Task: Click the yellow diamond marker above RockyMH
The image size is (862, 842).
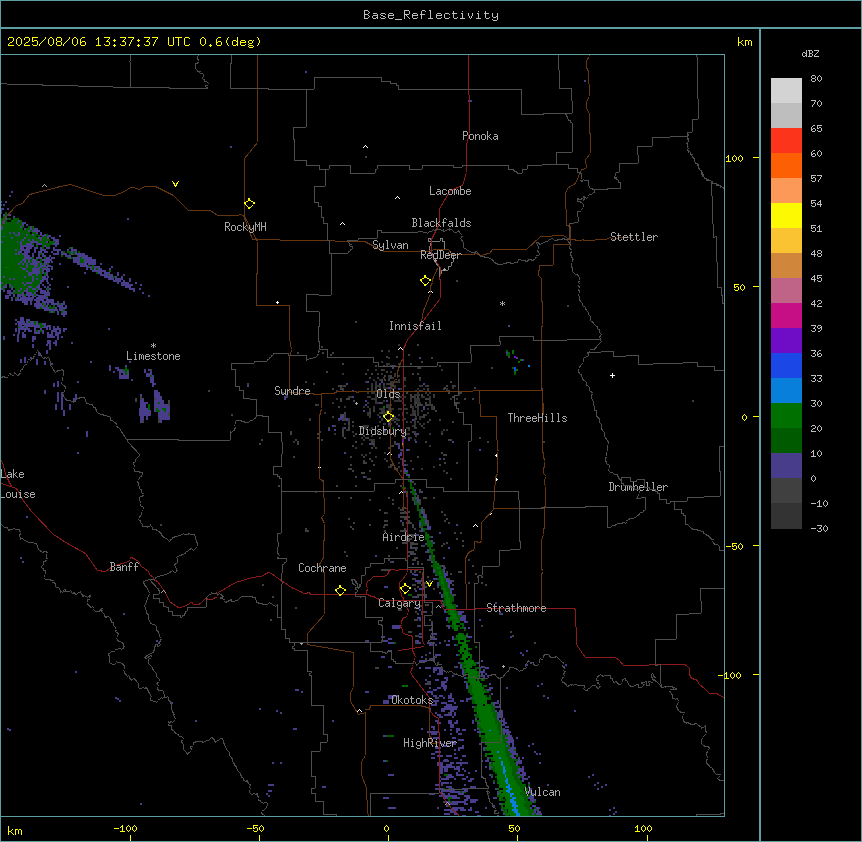Action: click(x=250, y=204)
